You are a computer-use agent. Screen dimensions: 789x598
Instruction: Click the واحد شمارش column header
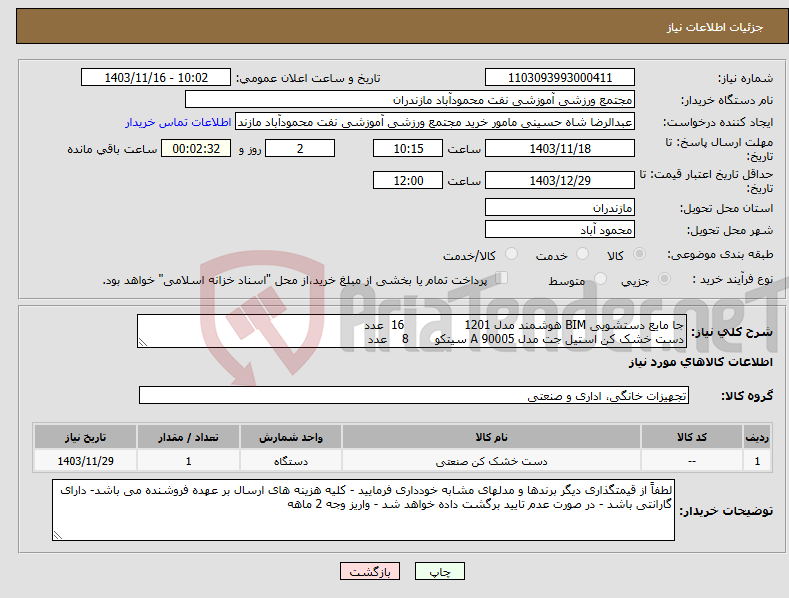291,437
